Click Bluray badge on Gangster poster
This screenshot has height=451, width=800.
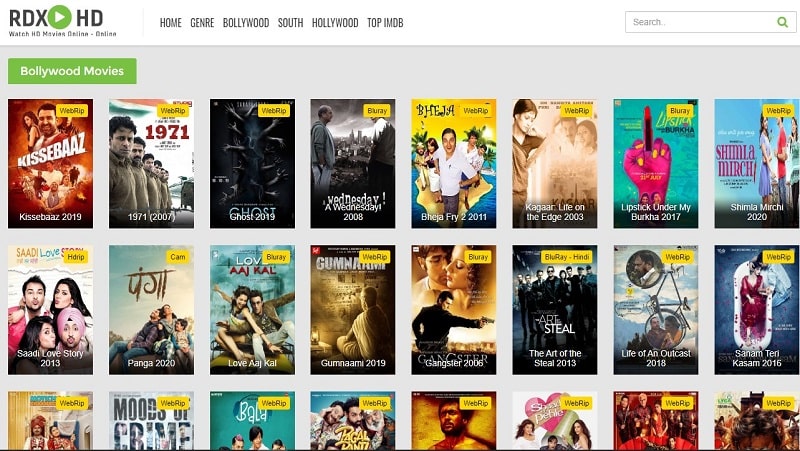point(478,257)
